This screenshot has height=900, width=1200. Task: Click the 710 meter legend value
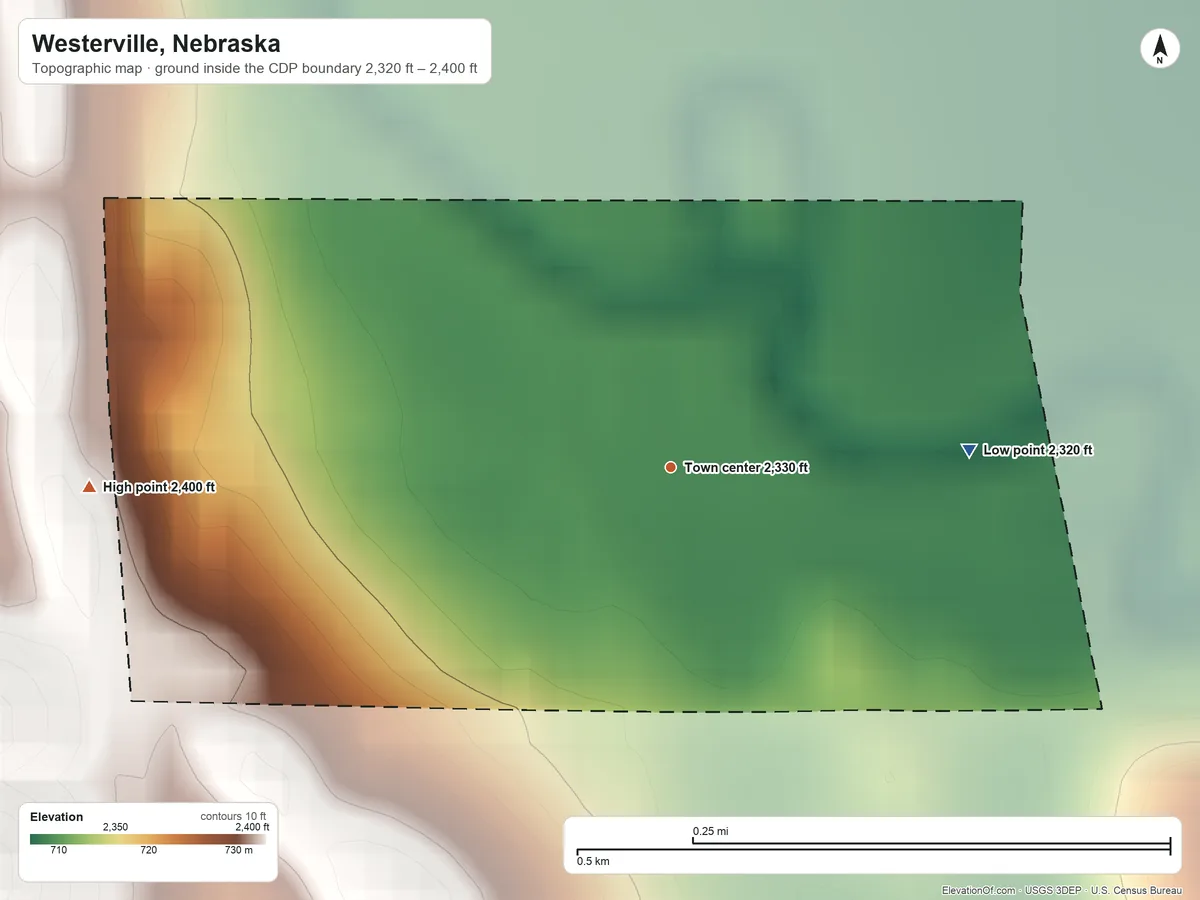point(58,850)
